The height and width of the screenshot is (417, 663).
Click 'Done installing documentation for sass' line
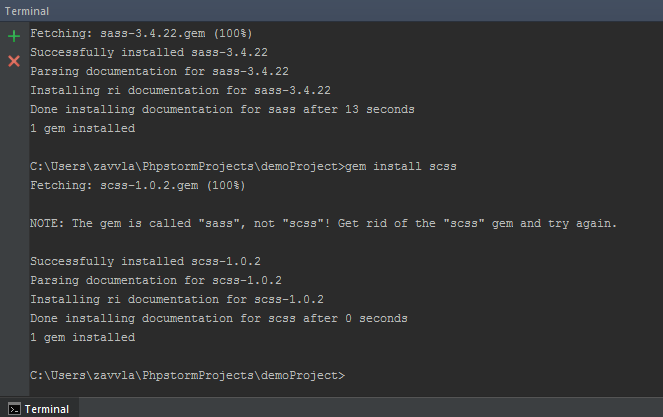click(x=222, y=109)
